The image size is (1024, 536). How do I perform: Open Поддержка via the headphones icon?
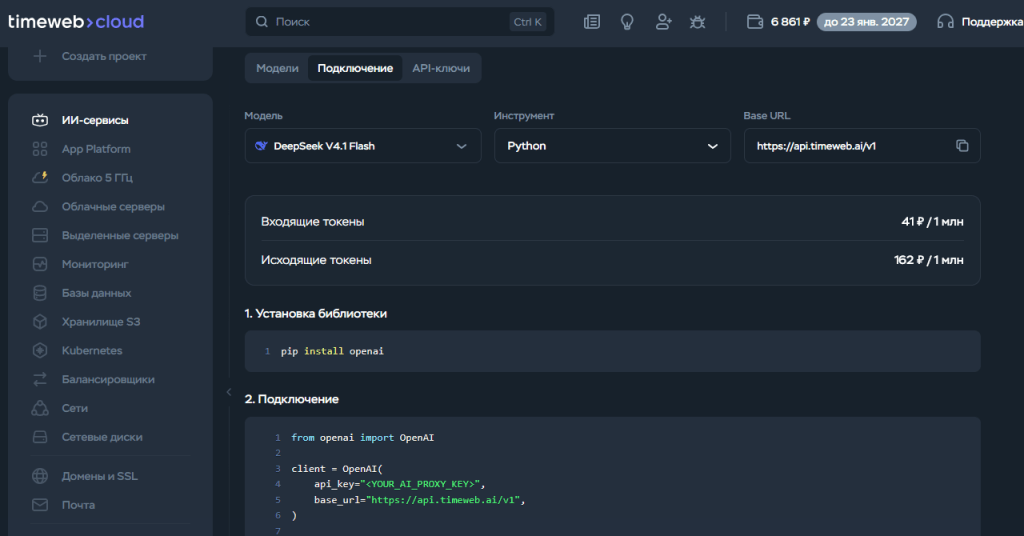pos(945,22)
